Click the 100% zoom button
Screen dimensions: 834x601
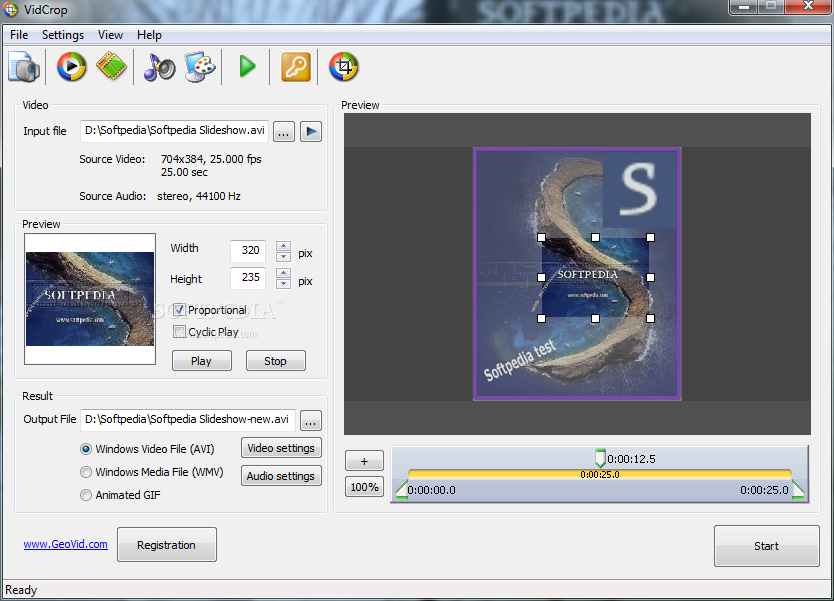point(364,487)
